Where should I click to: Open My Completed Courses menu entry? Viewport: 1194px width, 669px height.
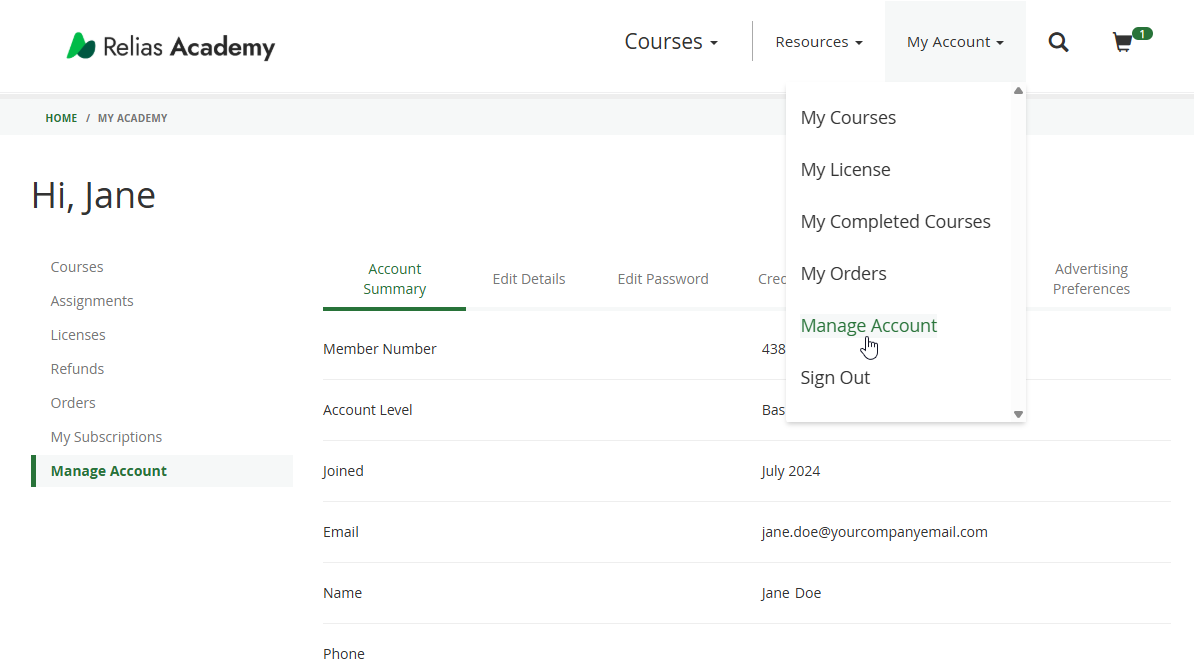point(896,221)
